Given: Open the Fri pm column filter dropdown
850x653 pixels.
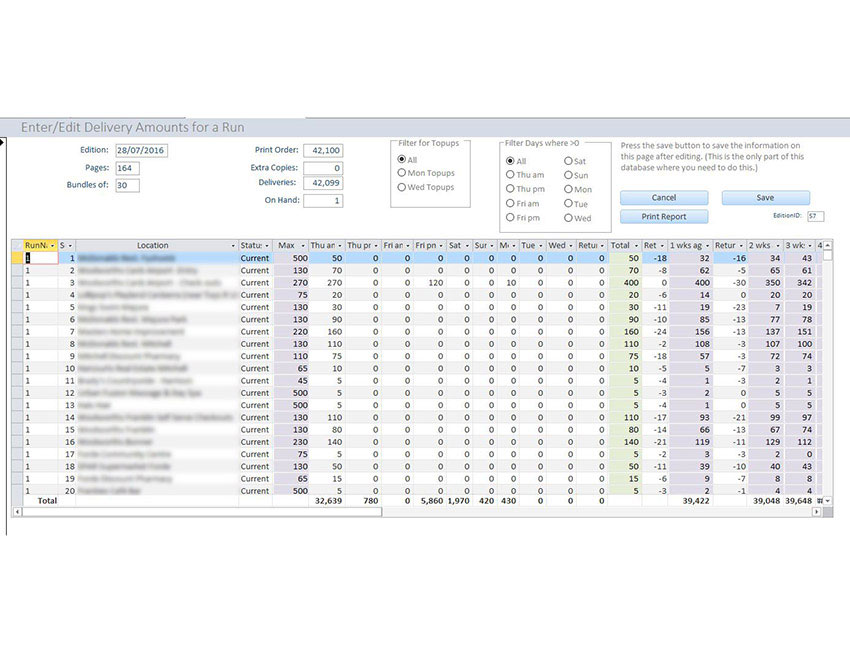Looking at the screenshot, I should tap(441, 245).
